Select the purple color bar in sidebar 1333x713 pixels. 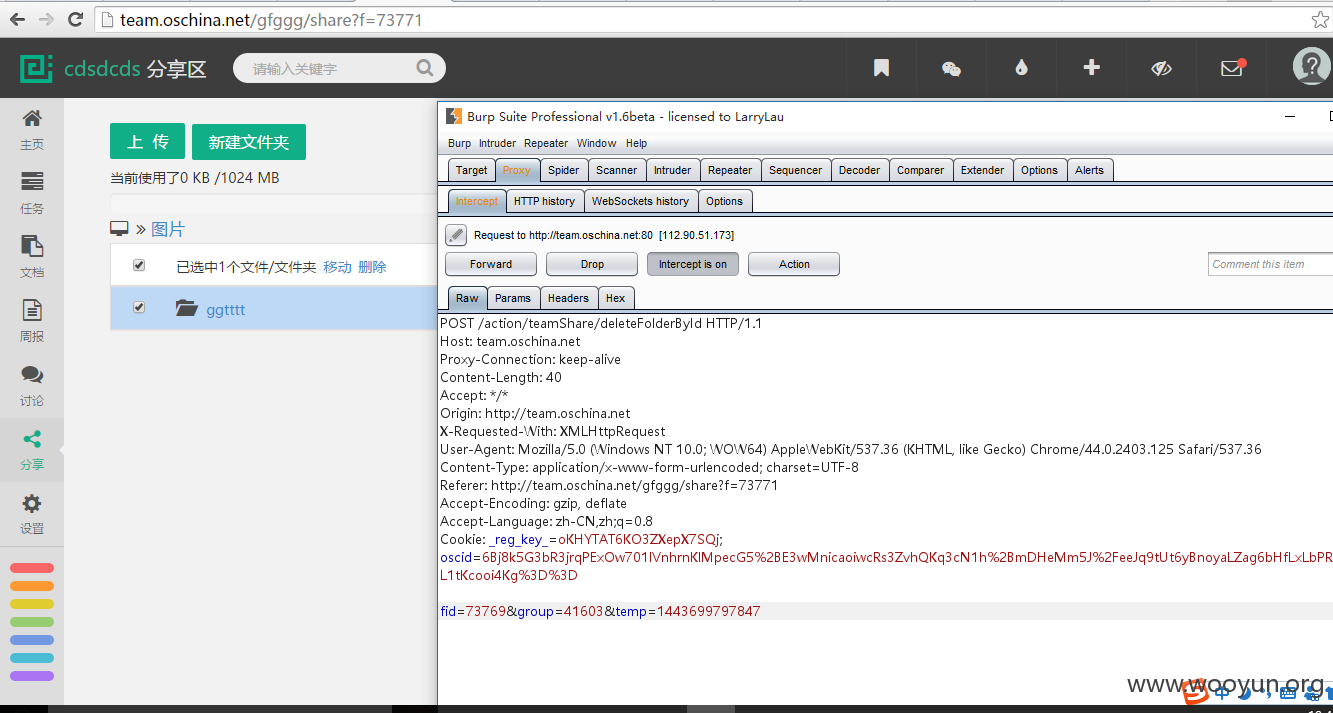coord(32,676)
